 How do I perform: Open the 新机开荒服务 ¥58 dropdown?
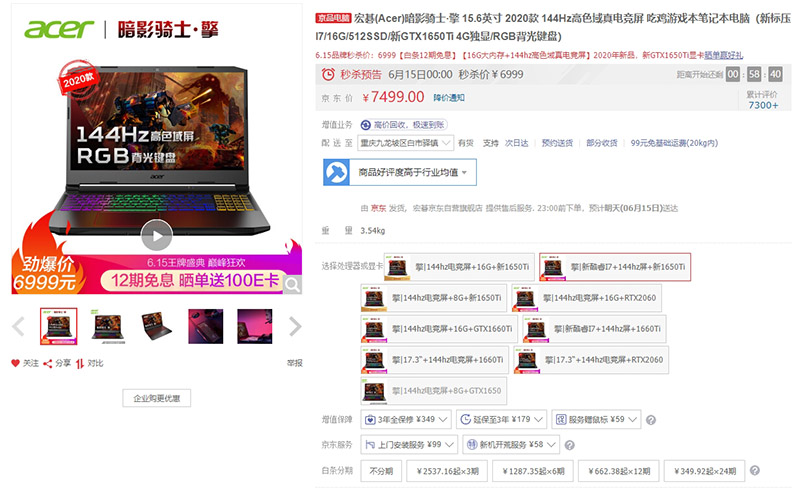pyautogui.click(x=511, y=445)
